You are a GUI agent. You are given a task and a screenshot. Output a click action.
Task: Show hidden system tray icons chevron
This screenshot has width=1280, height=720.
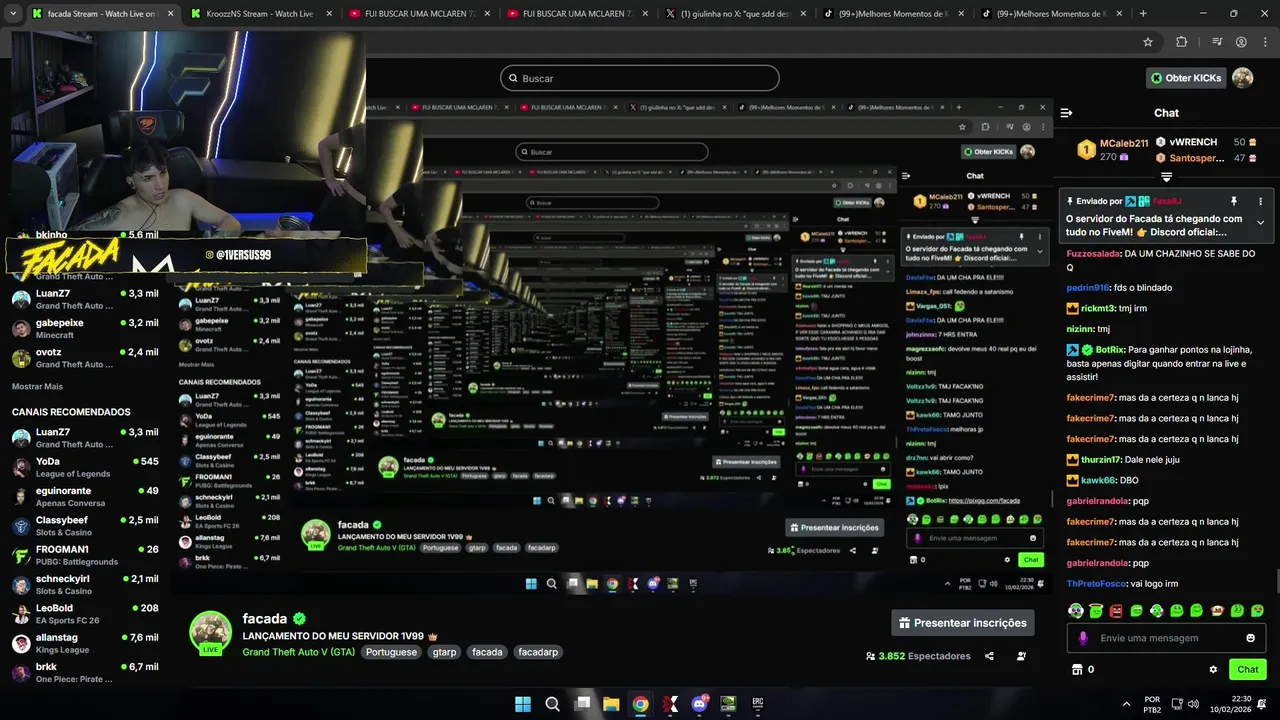point(1126,704)
